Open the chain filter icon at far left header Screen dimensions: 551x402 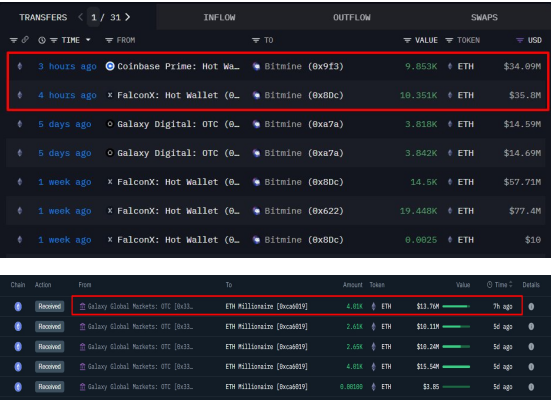pos(14,40)
